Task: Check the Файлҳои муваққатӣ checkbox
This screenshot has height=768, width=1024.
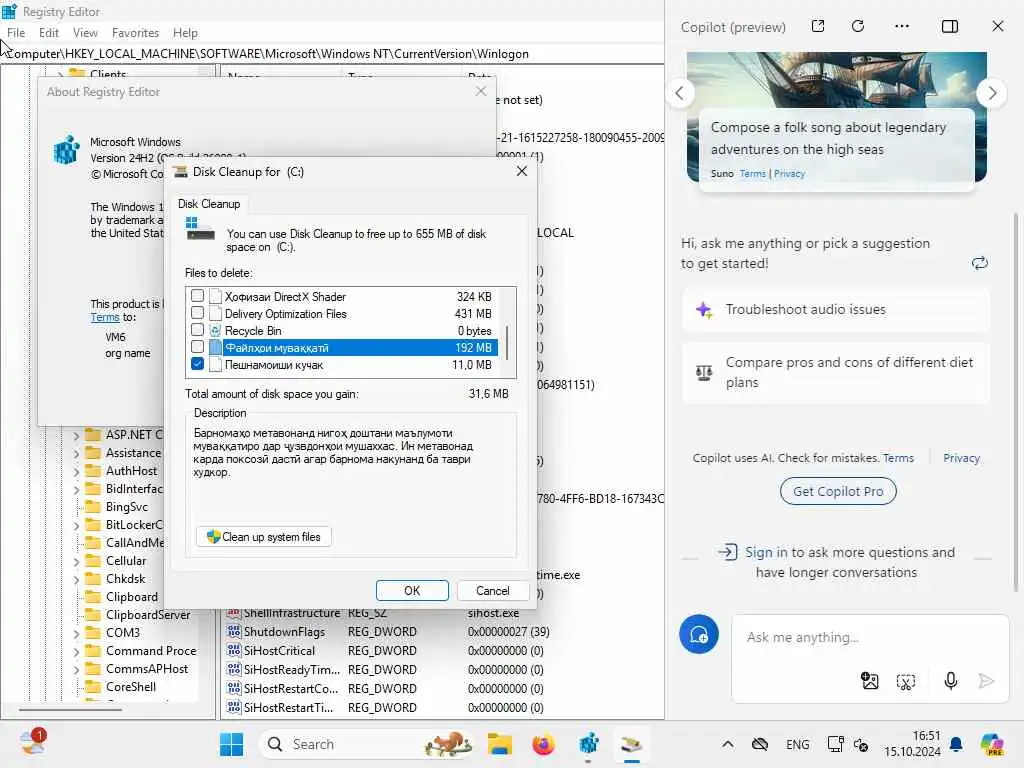Action: (x=197, y=347)
